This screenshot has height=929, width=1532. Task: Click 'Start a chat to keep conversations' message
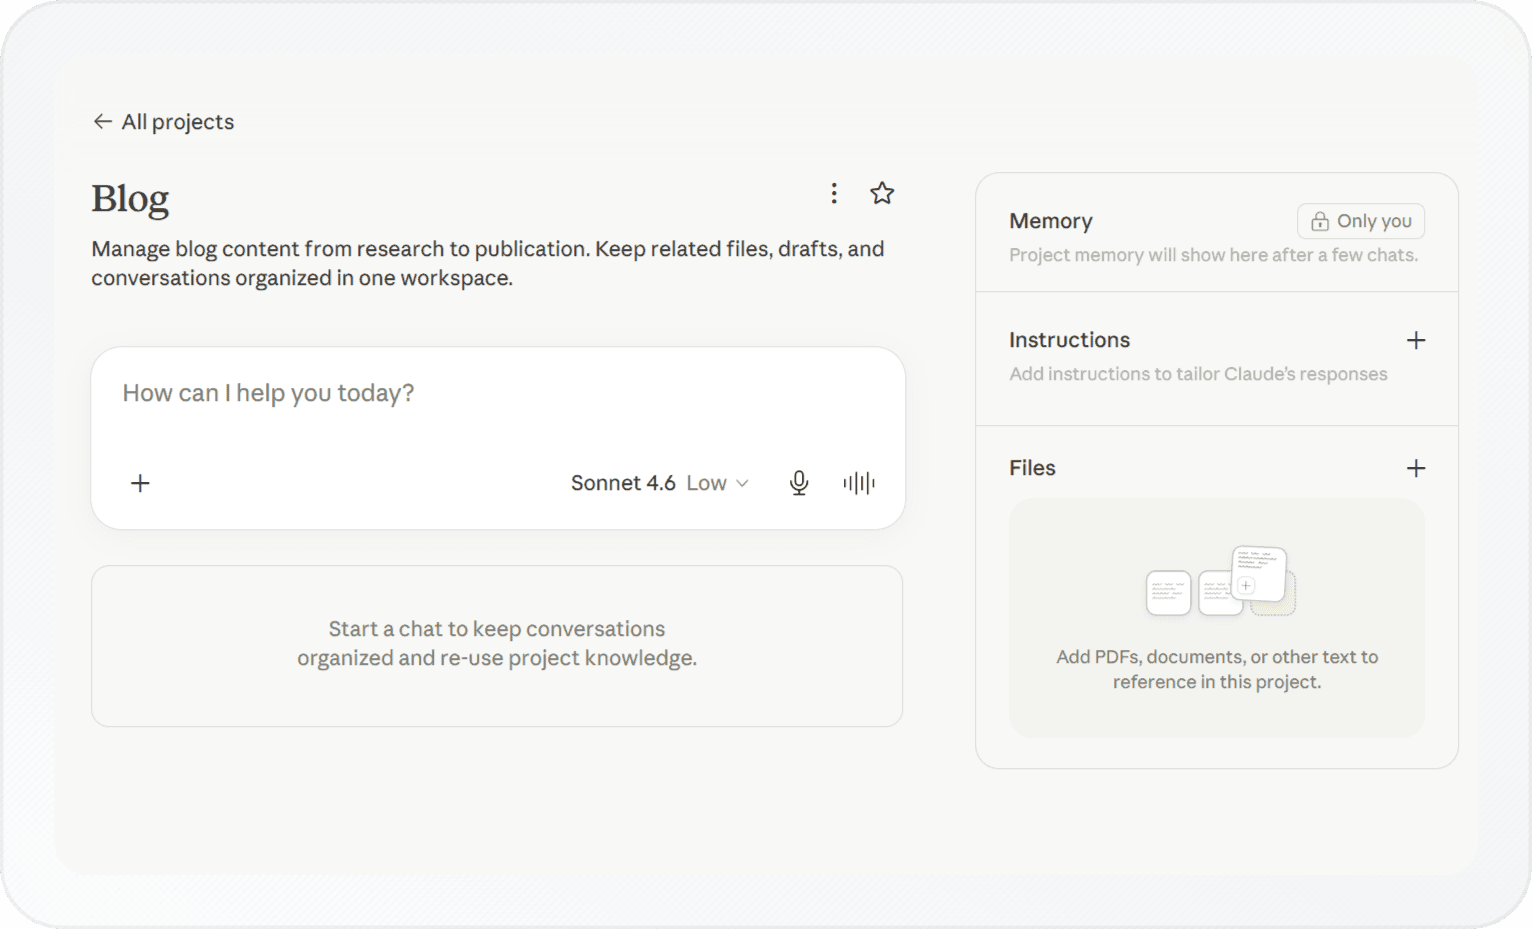tap(497, 643)
